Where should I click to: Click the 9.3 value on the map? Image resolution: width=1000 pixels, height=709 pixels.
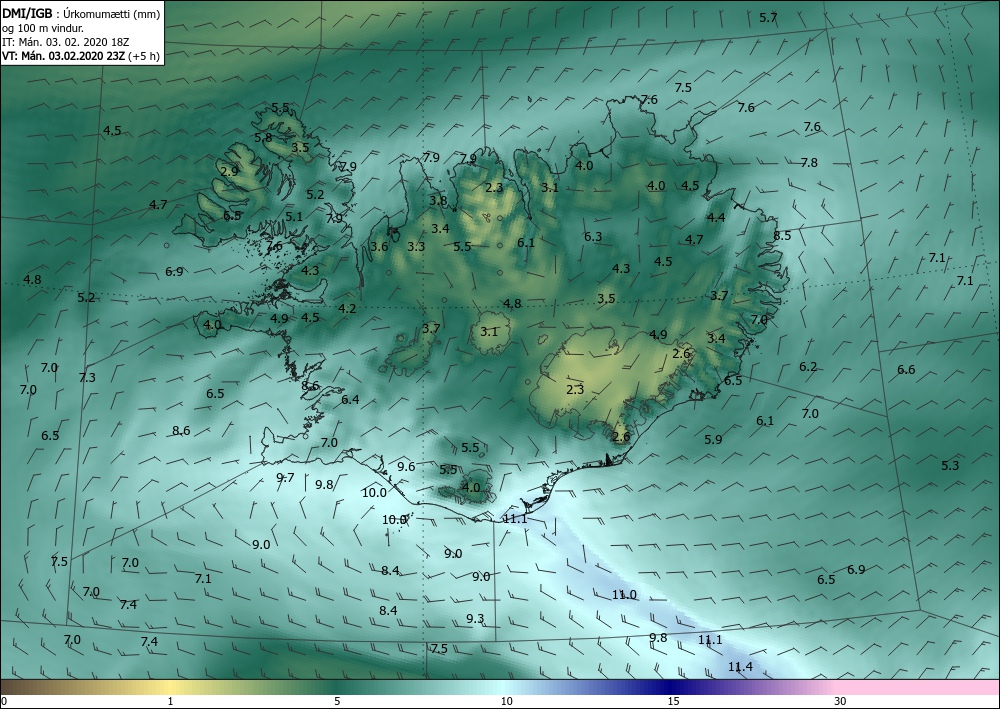pyautogui.click(x=475, y=619)
